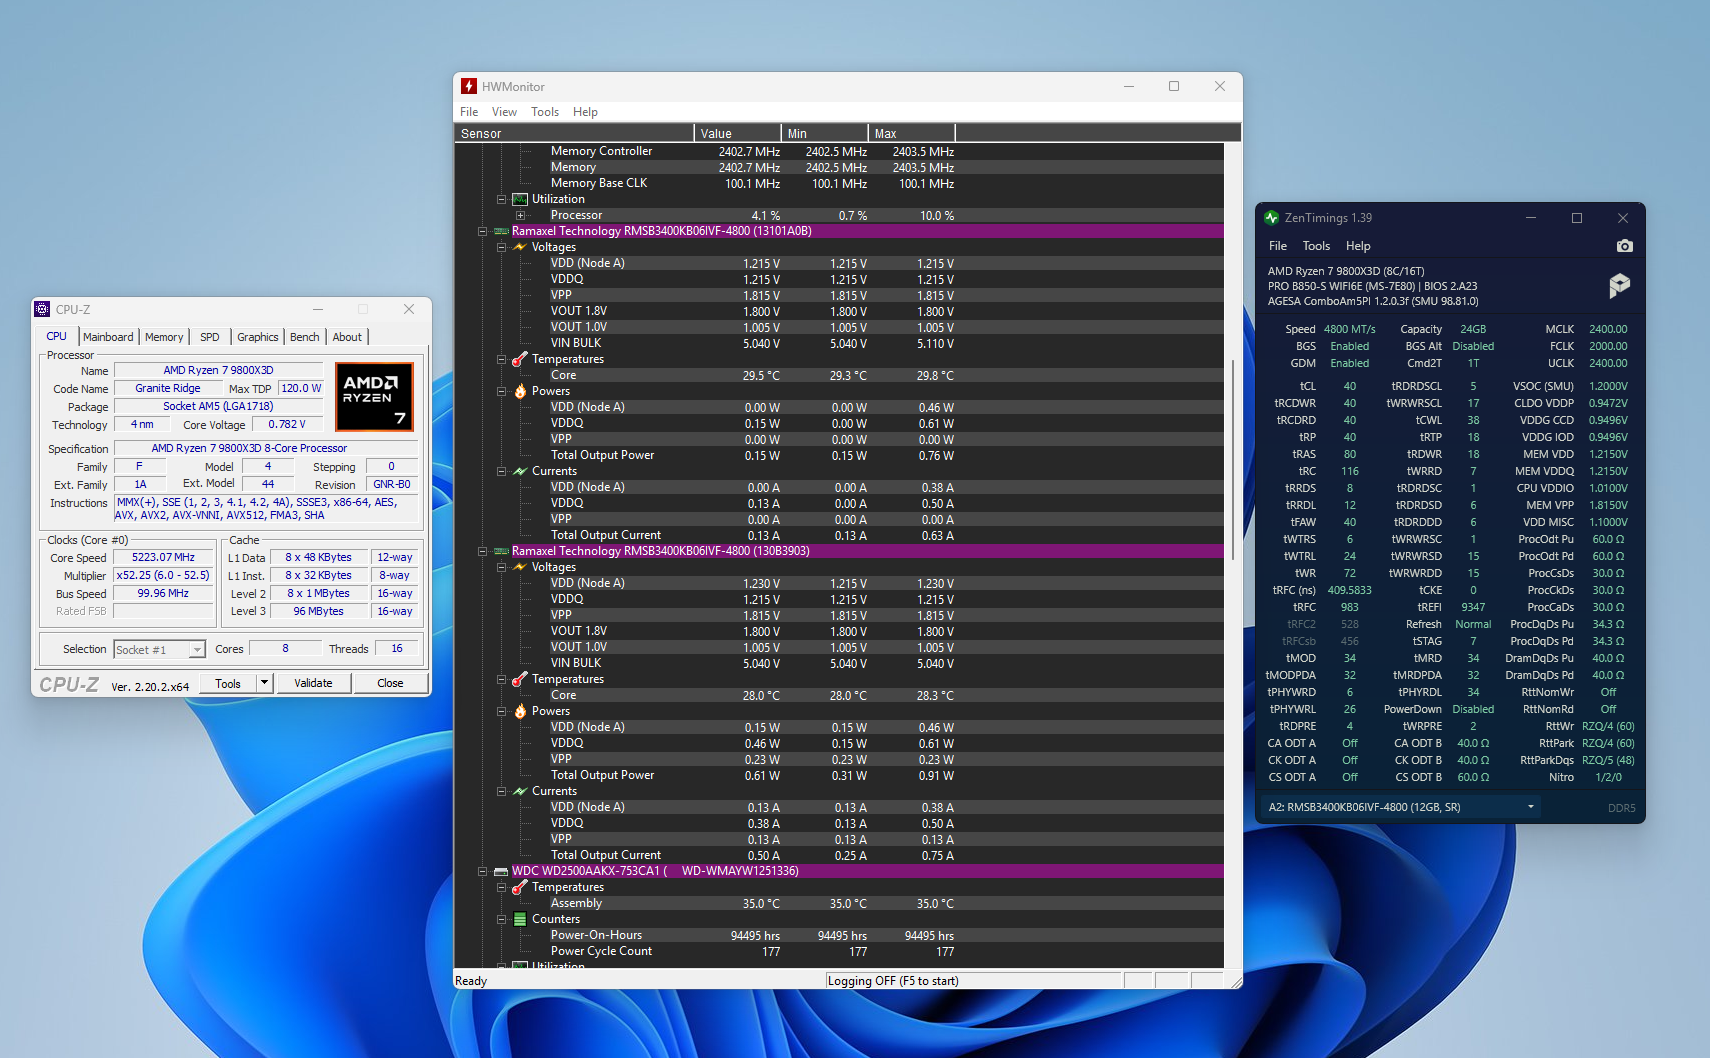The width and height of the screenshot is (1710, 1058).
Task: Click the ZenTimings hexagon logo icon
Action: click(1619, 286)
